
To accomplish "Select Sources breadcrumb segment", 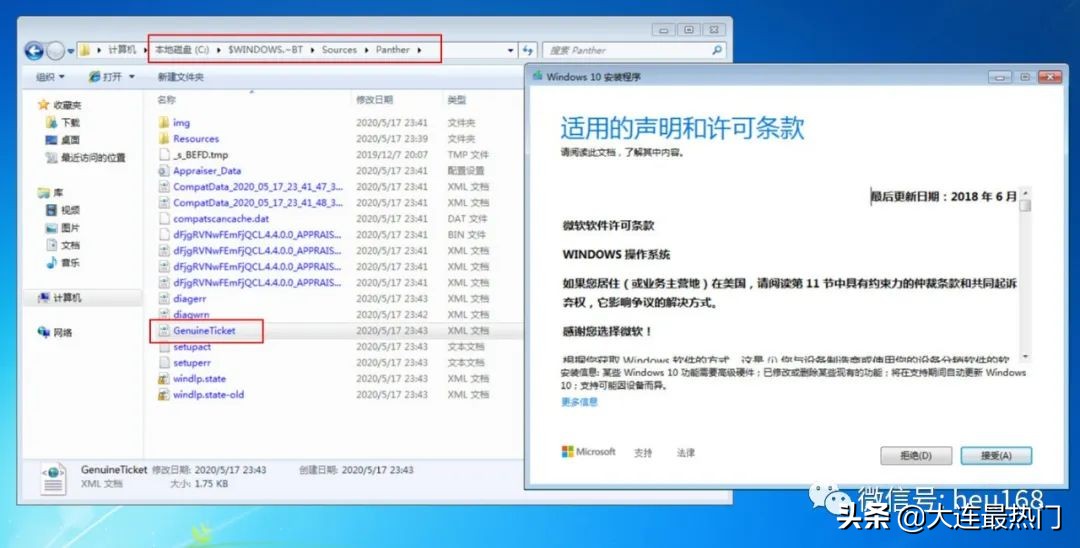I will (339, 50).
